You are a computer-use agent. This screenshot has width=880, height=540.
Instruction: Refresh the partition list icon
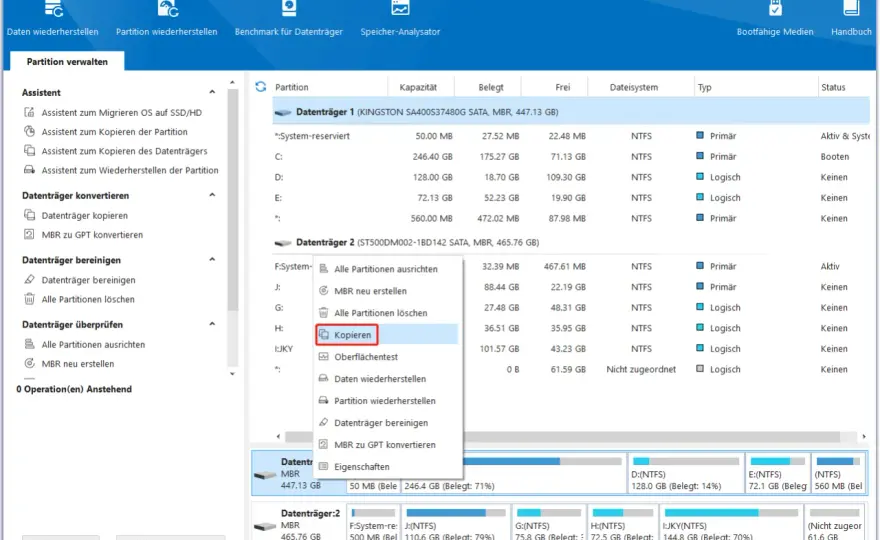click(260, 87)
